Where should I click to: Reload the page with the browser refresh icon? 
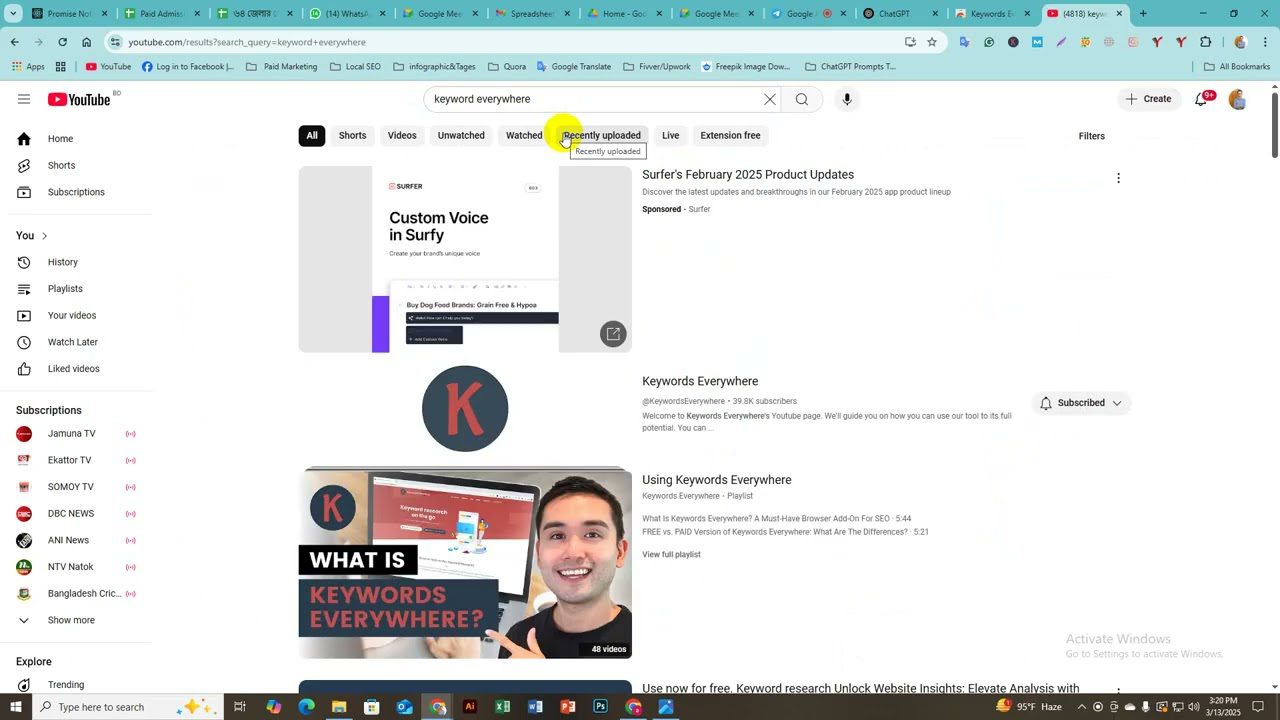[x=62, y=42]
